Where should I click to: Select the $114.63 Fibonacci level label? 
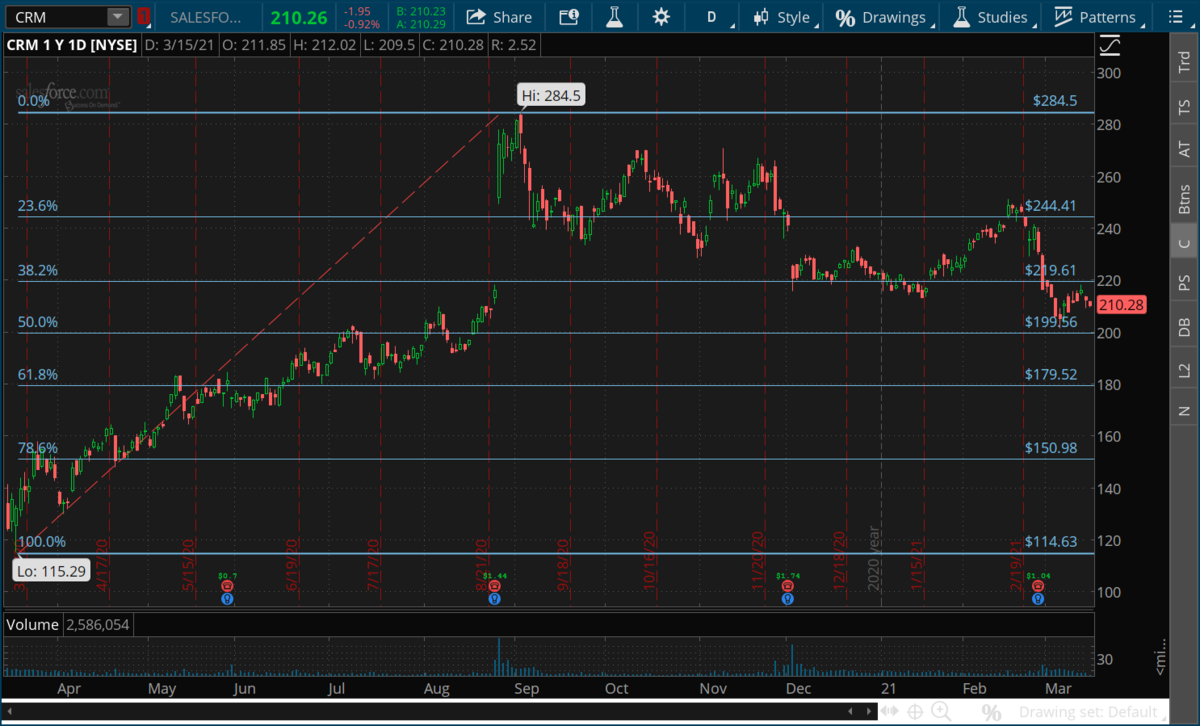[1050, 542]
